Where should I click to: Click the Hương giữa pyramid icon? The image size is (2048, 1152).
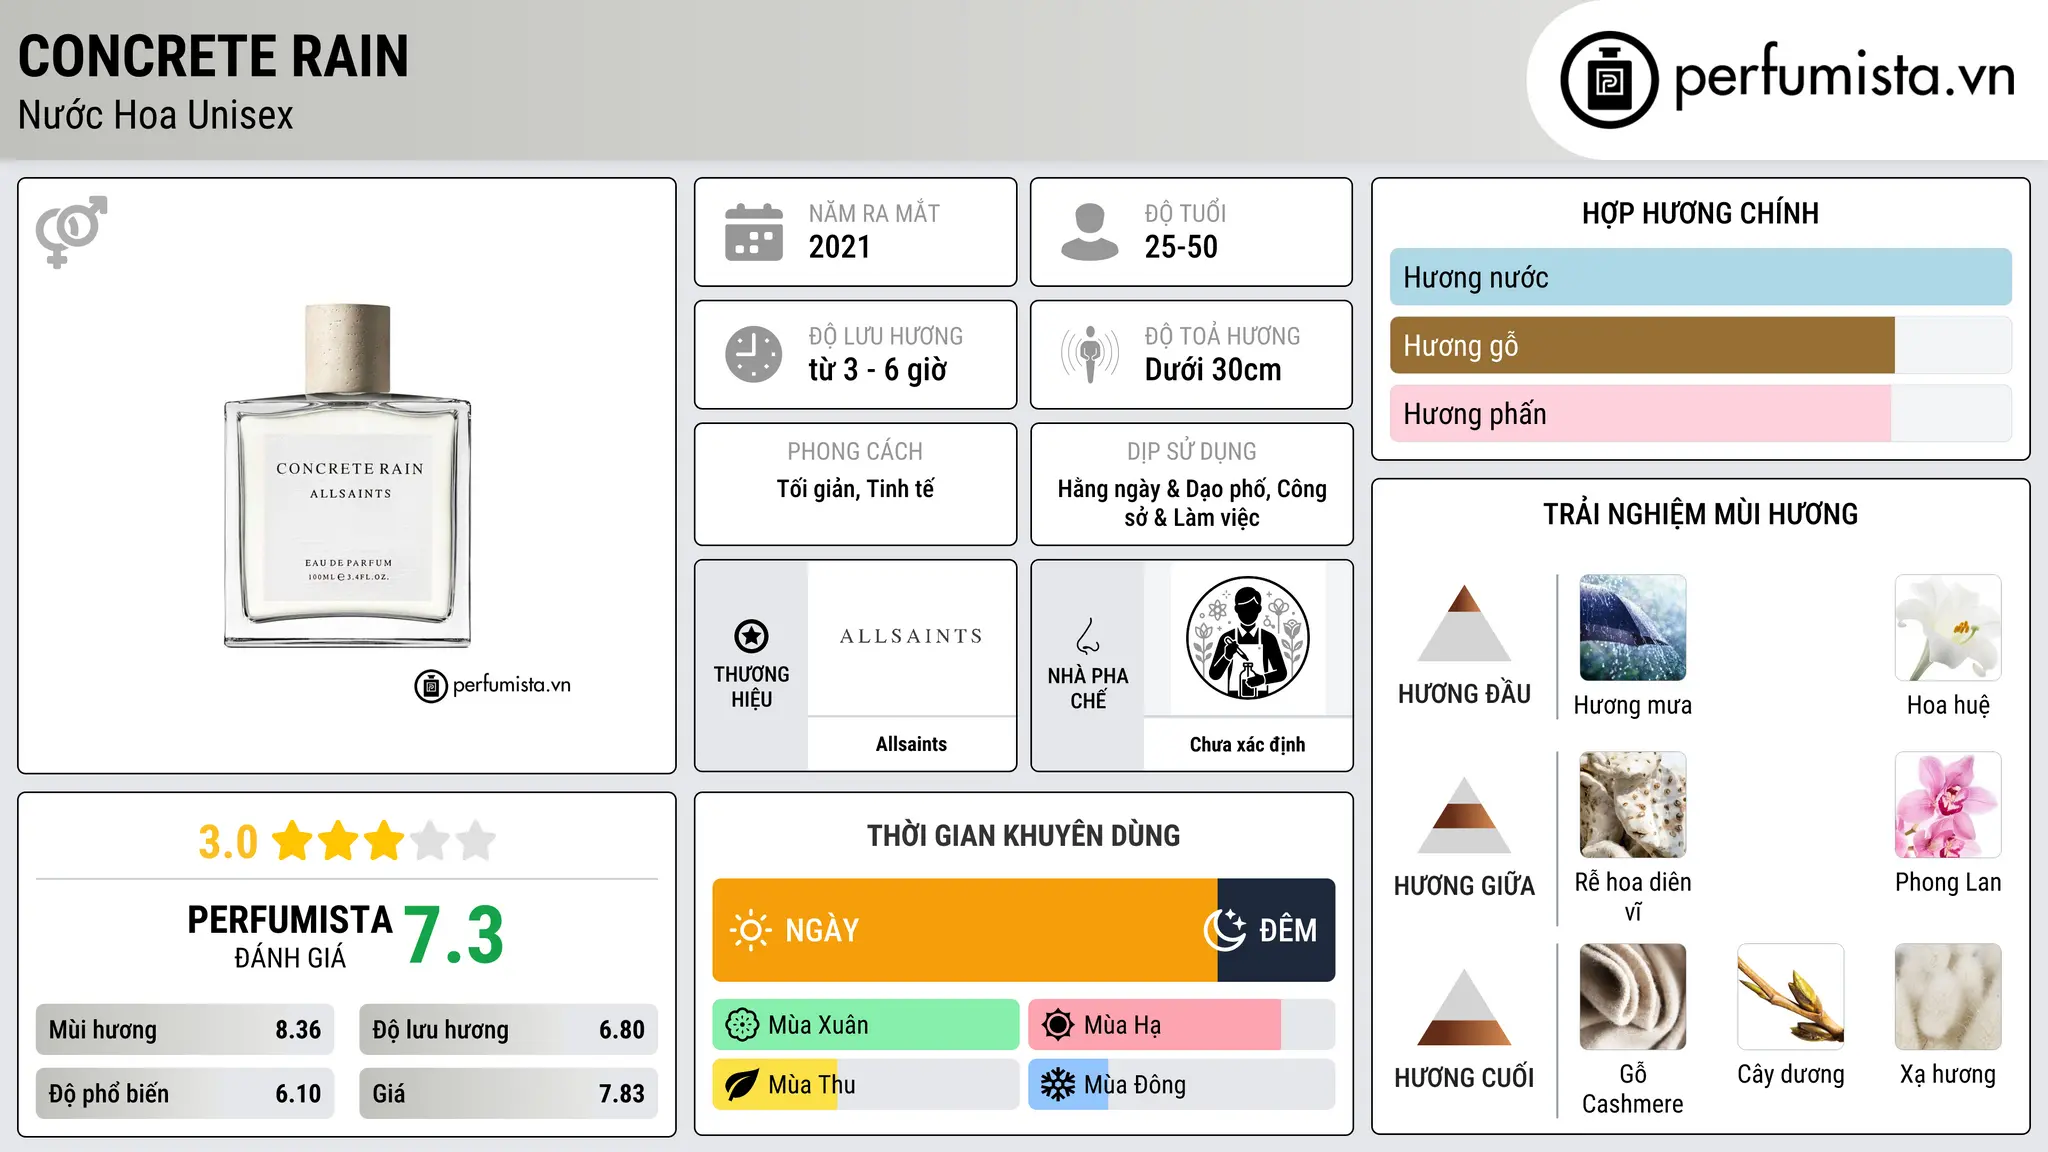point(1464,815)
